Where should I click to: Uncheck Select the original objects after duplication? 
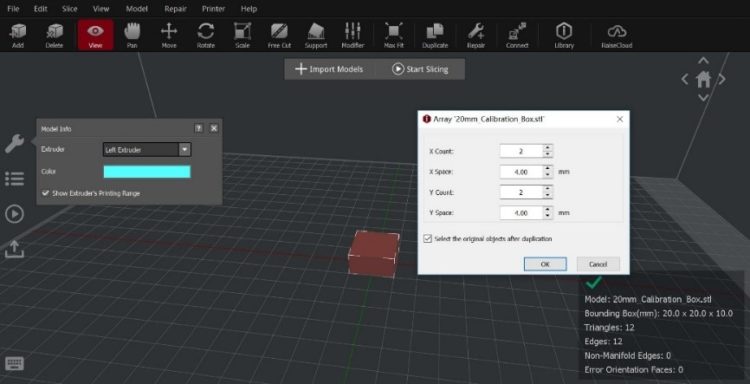click(x=428, y=238)
